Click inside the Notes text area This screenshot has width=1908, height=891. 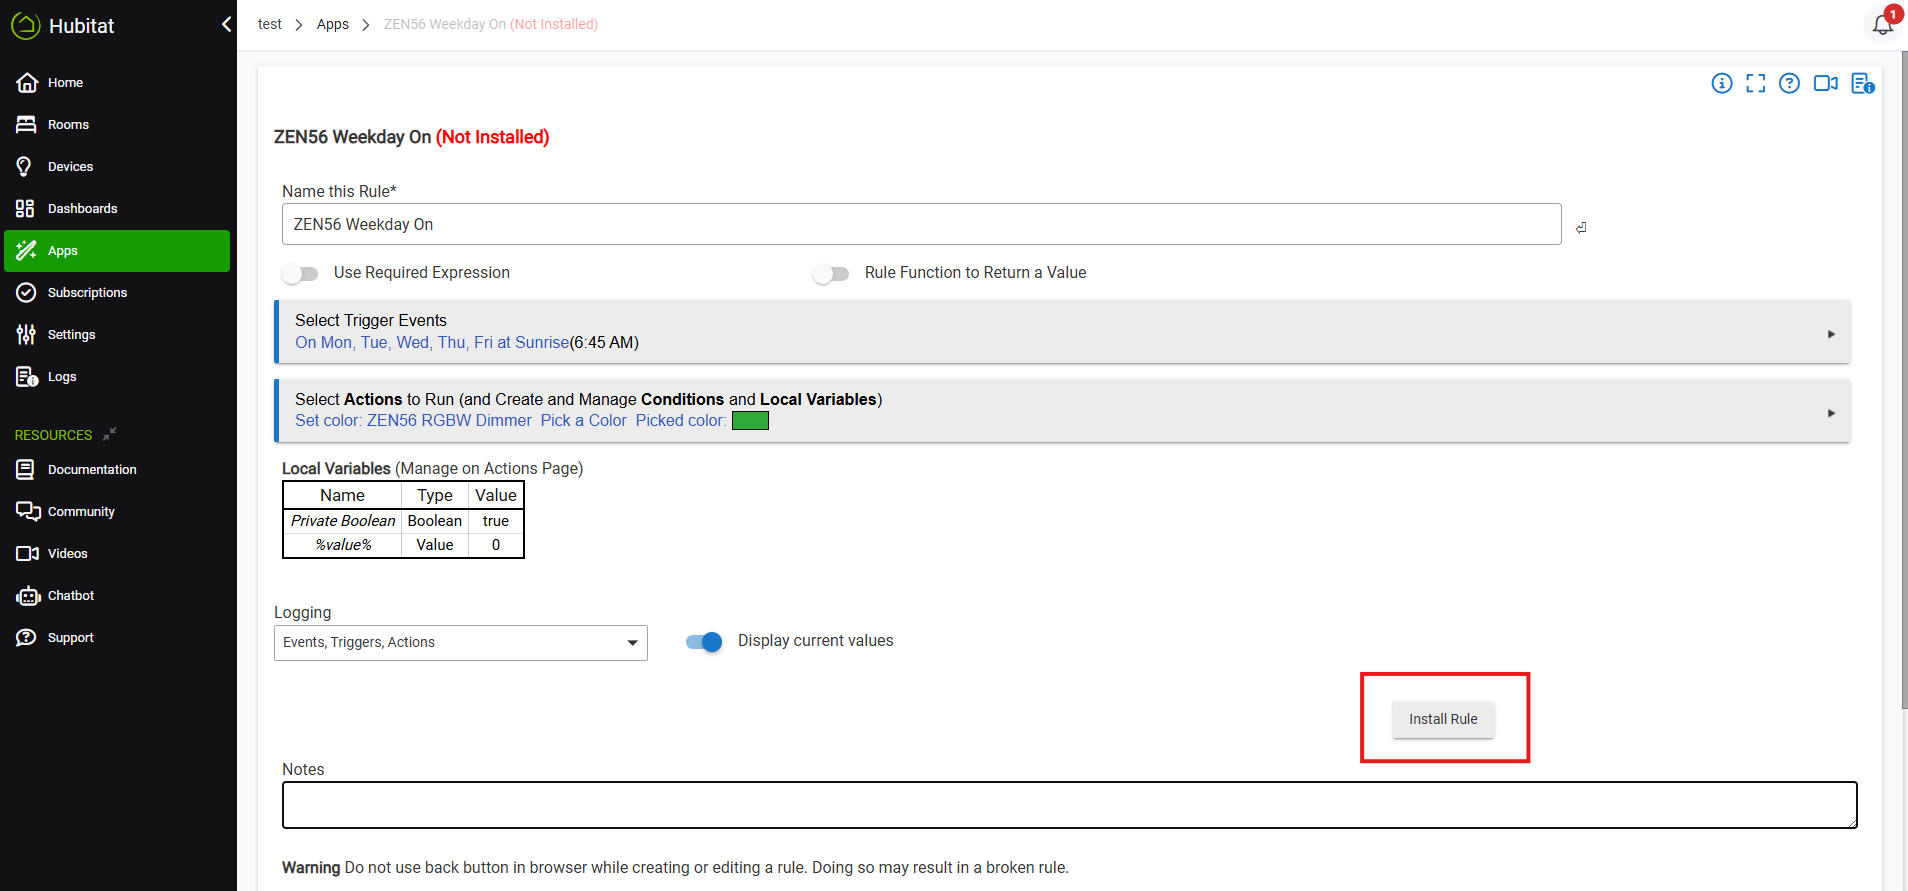(1069, 805)
